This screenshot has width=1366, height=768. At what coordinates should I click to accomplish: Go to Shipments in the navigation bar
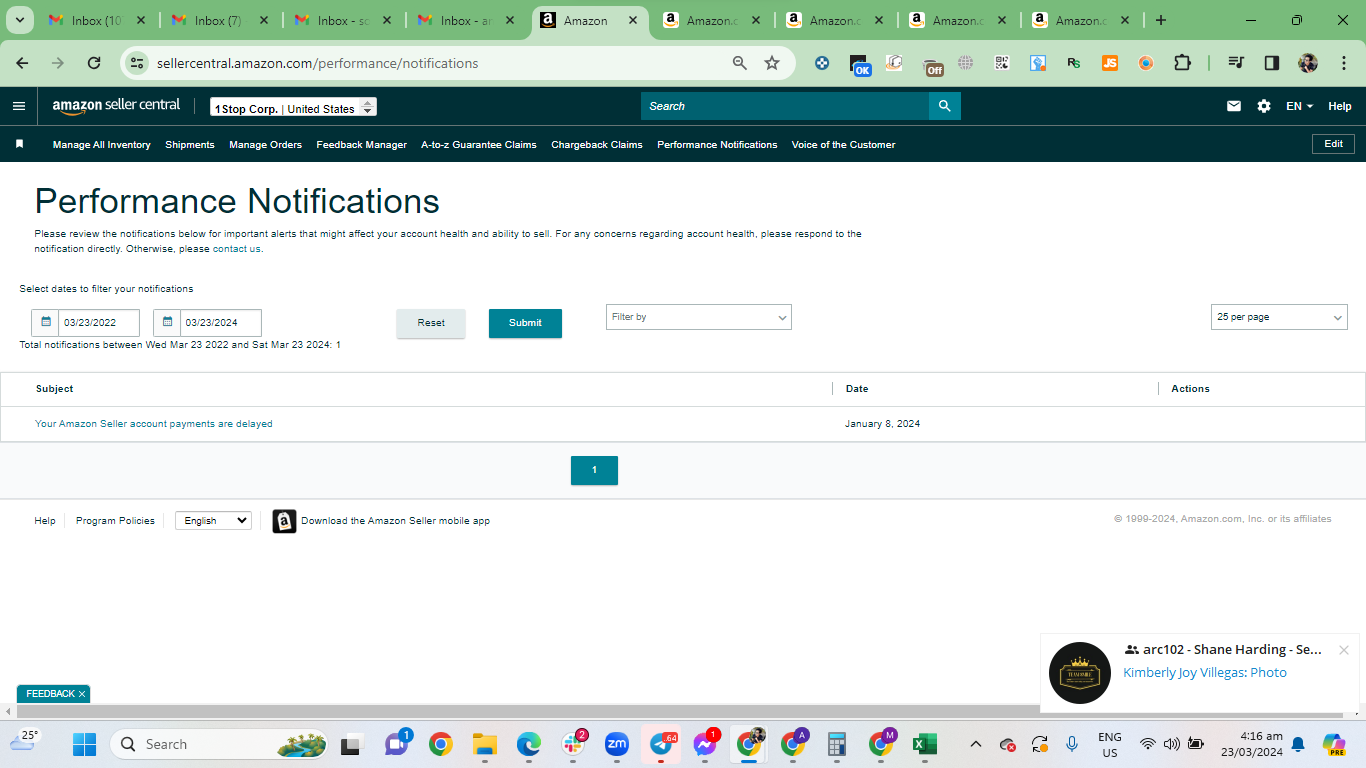click(x=190, y=145)
